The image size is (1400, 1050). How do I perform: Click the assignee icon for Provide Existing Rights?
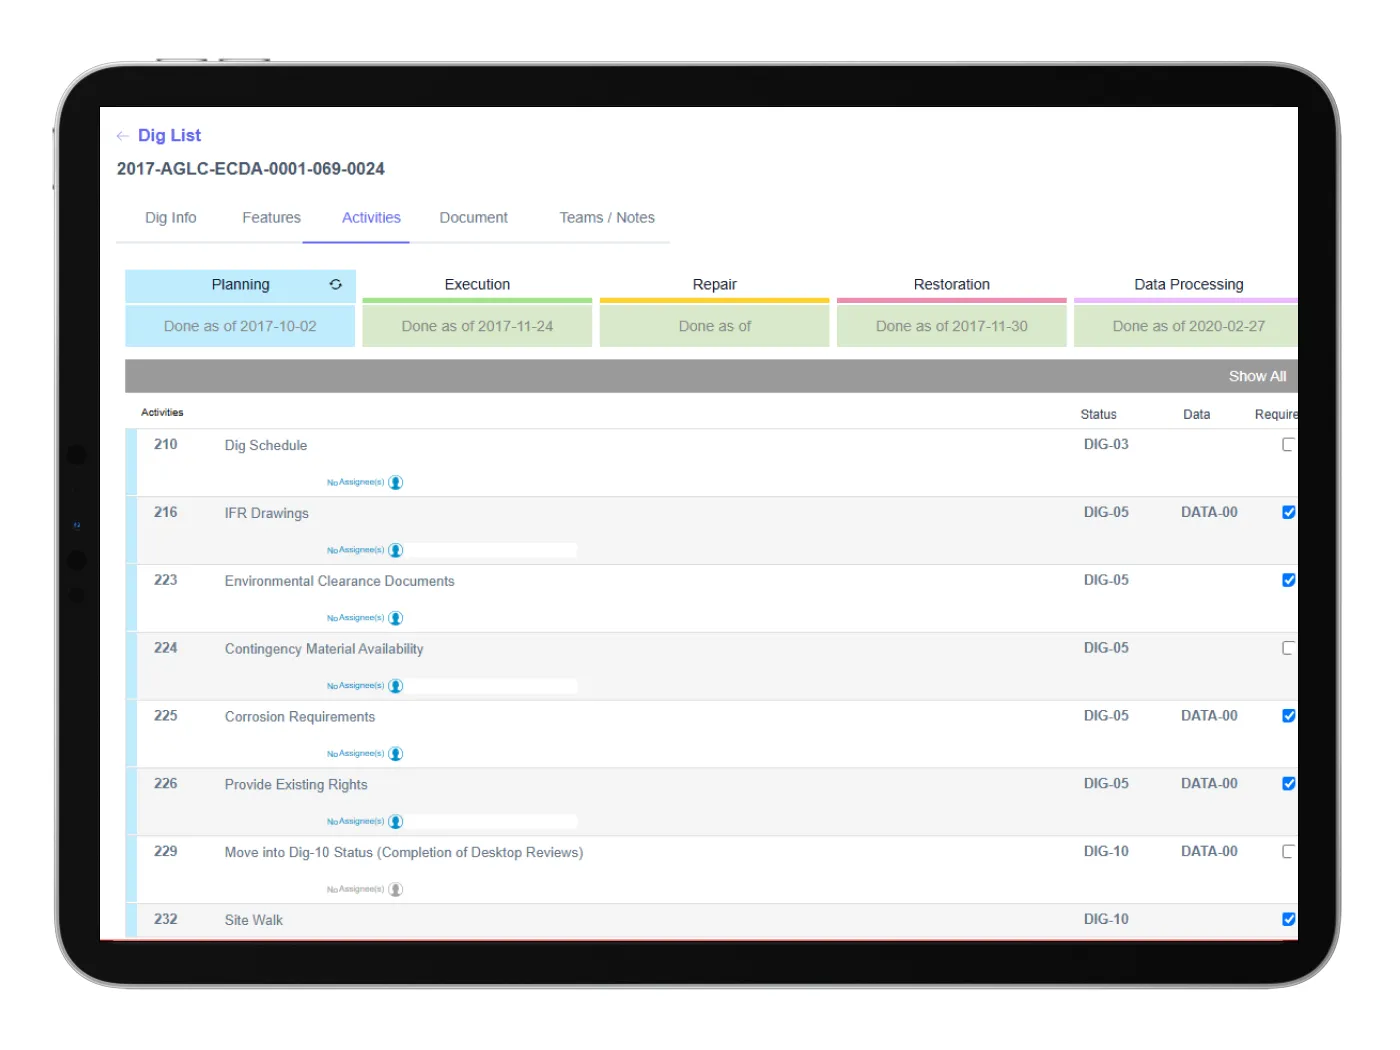pyautogui.click(x=396, y=821)
